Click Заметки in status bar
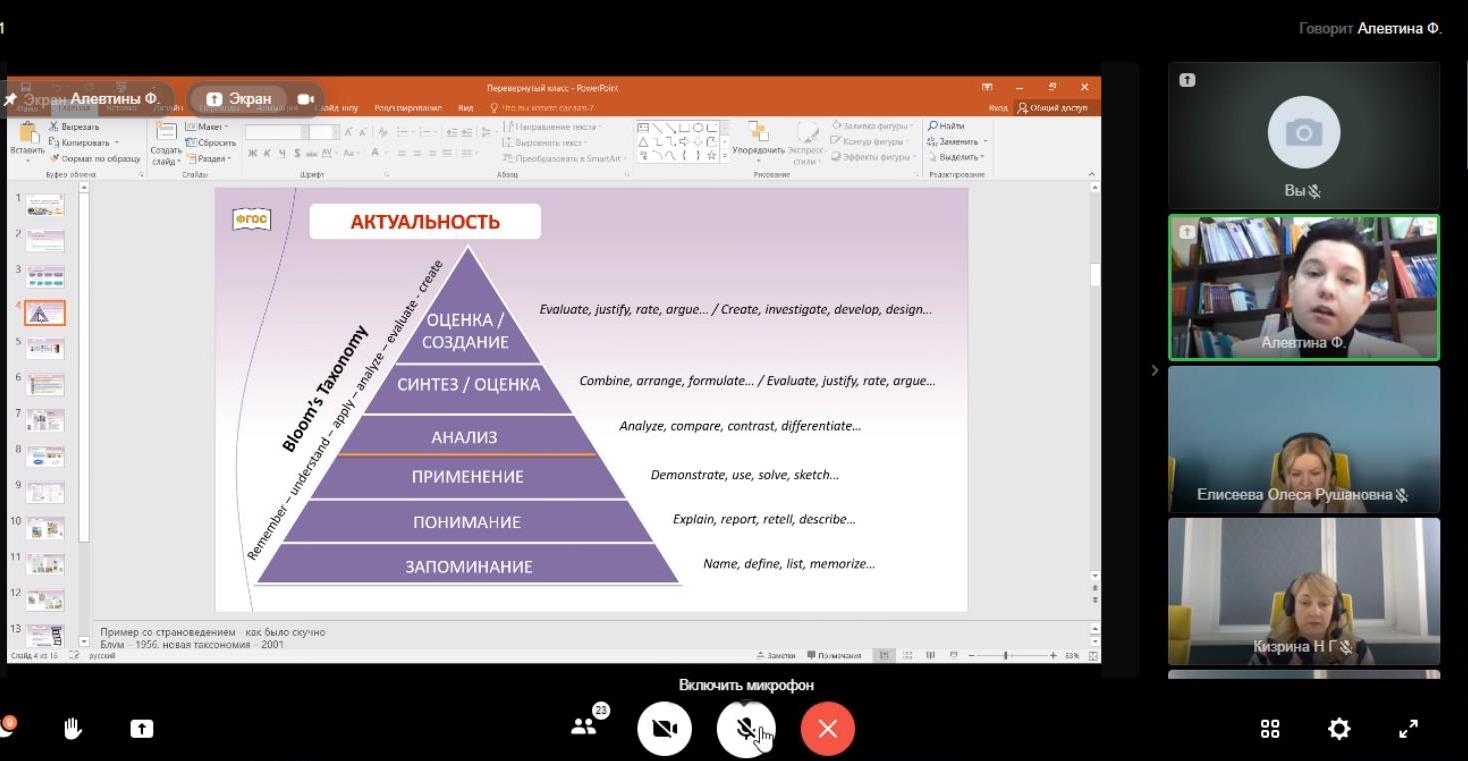The width and height of the screenshot is (1468, 761). pyautogui.click(x=776, y=656)
